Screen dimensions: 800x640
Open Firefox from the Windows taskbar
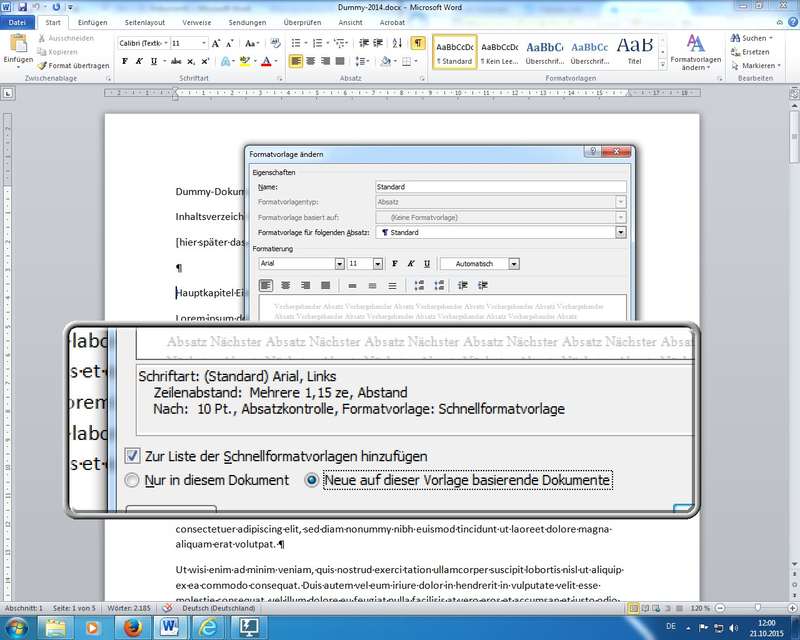132,627
